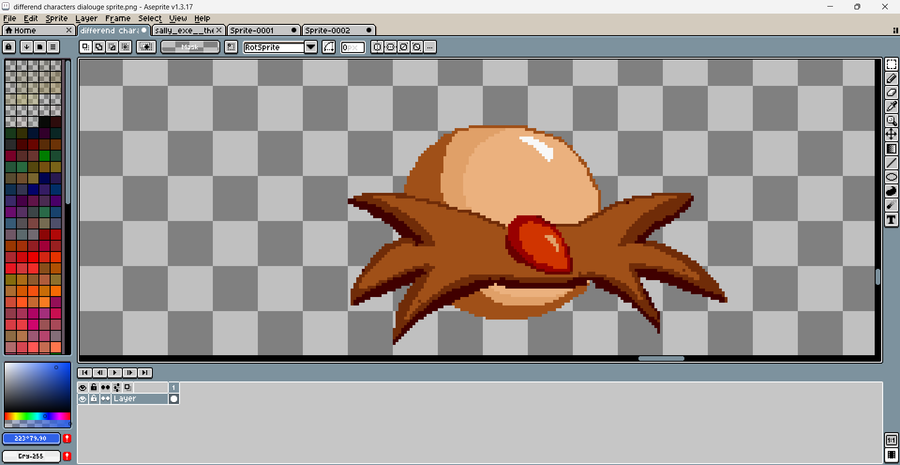Go to the first frame

pos(86,373)
